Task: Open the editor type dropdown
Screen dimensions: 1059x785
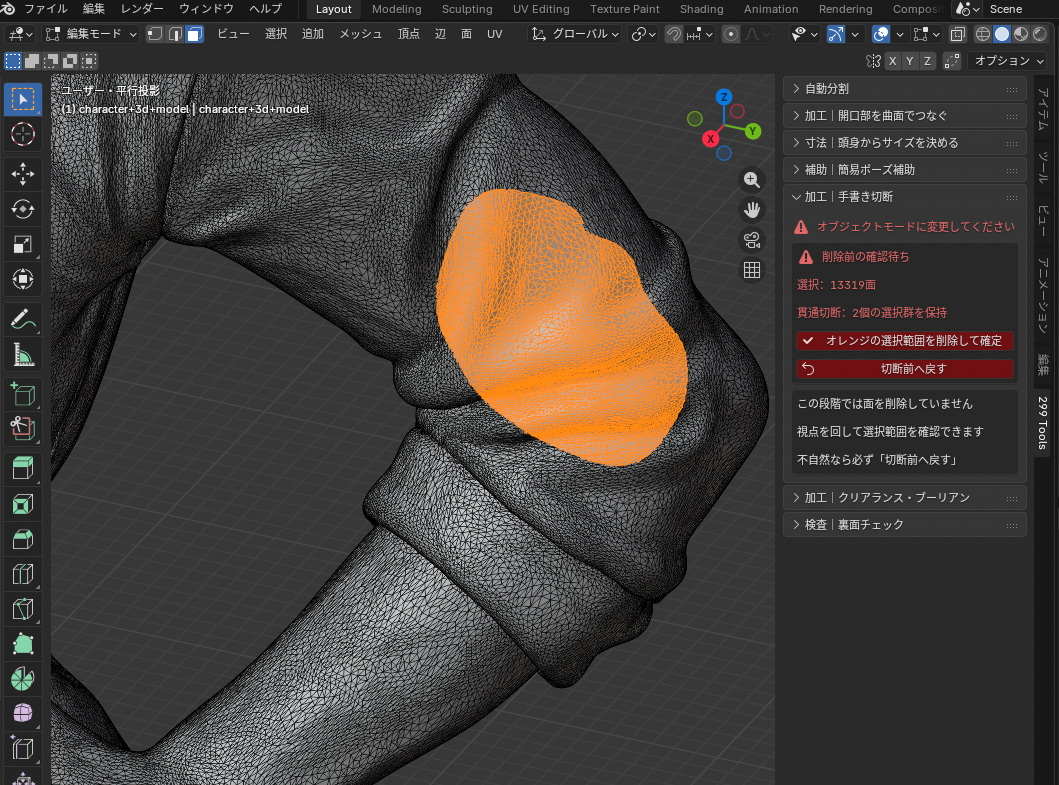Action: (x=20, y=34)
